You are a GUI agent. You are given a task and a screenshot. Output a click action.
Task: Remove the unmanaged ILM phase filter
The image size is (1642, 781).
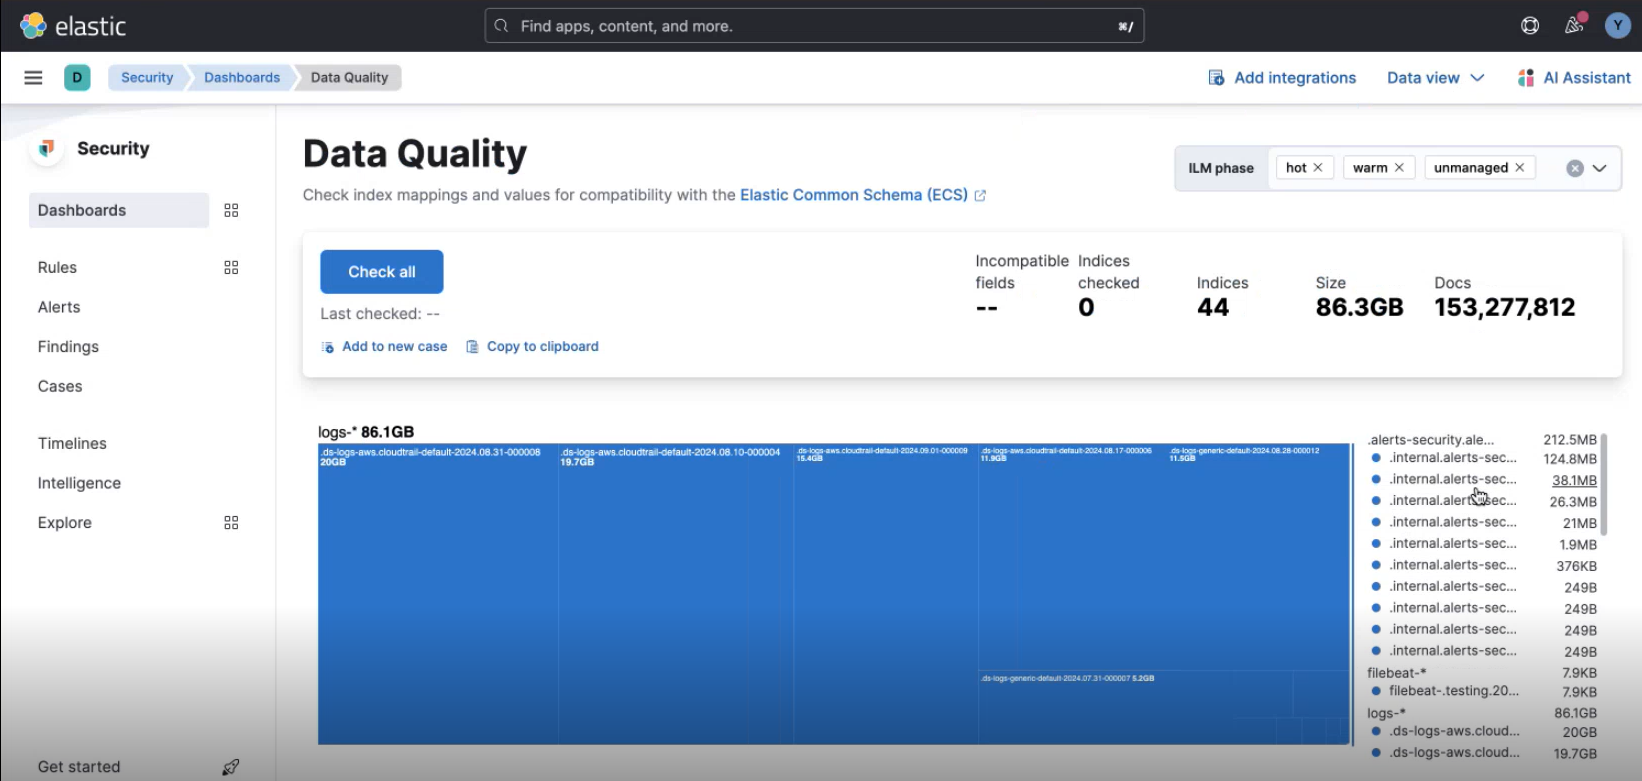point(1520,168)
